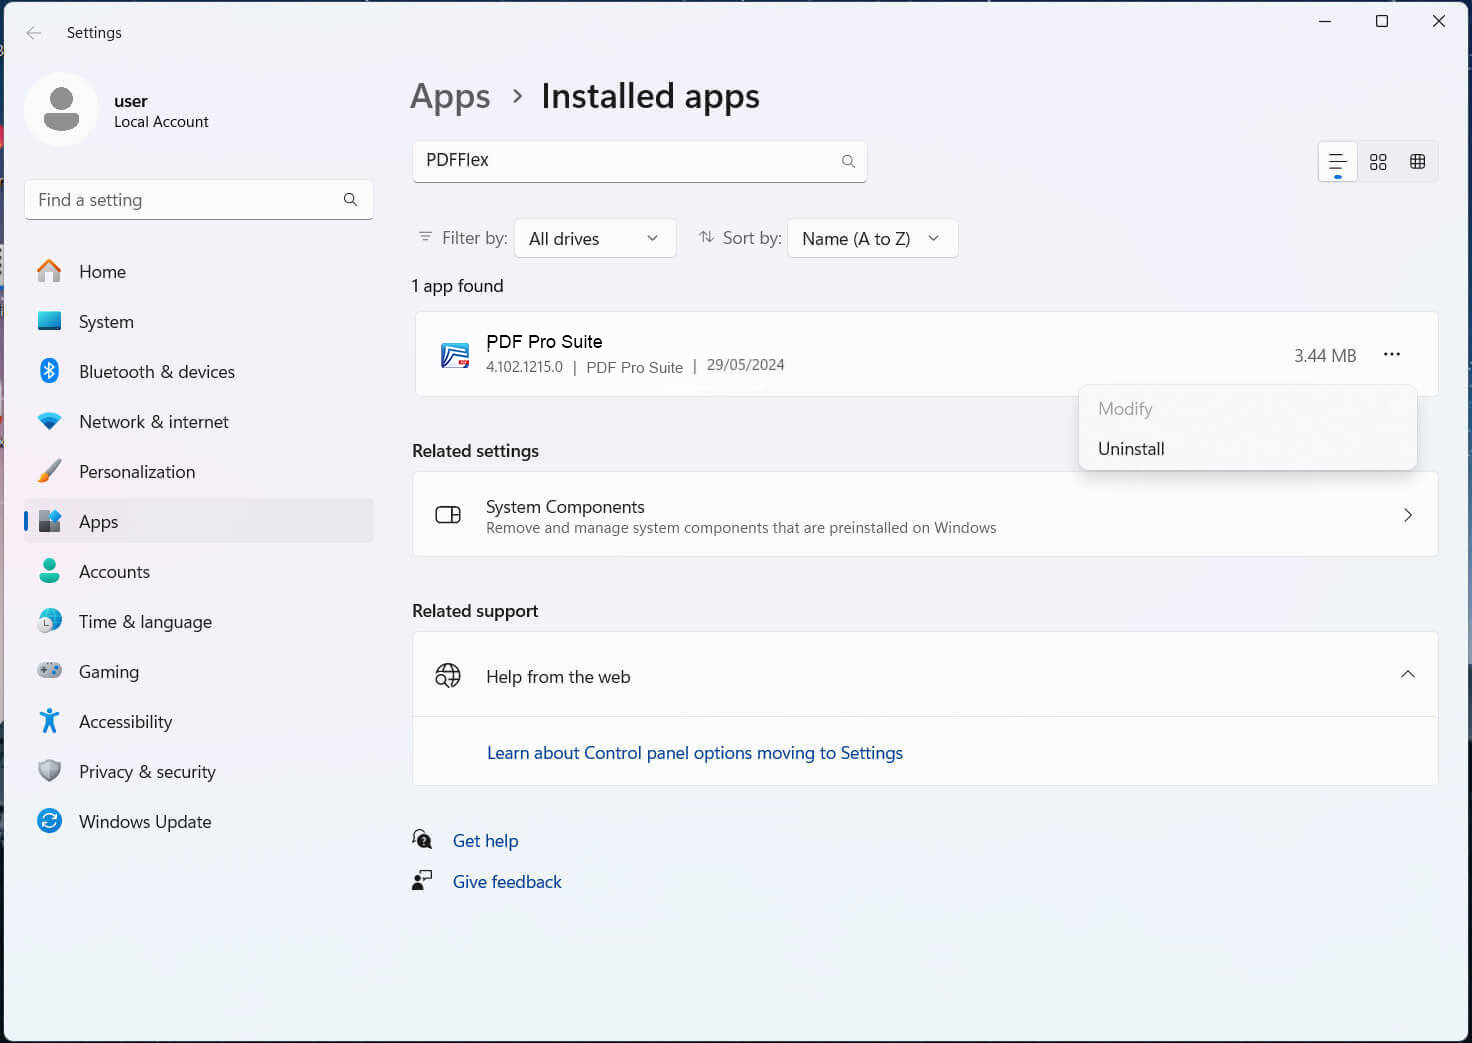
Task: Click the System Components title text
Action: (565, 507)
